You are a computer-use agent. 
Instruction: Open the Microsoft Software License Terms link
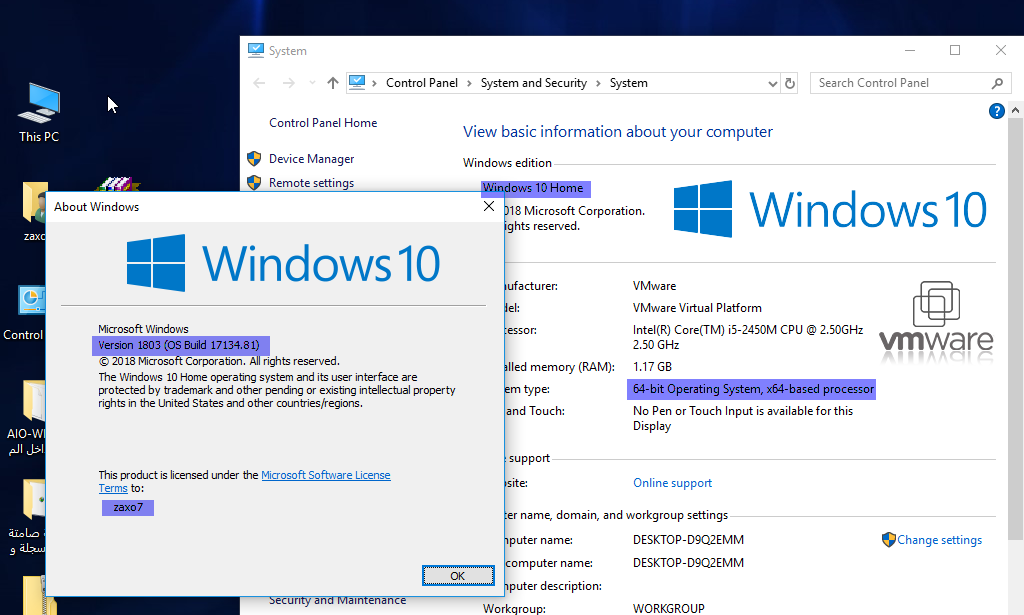325,475
